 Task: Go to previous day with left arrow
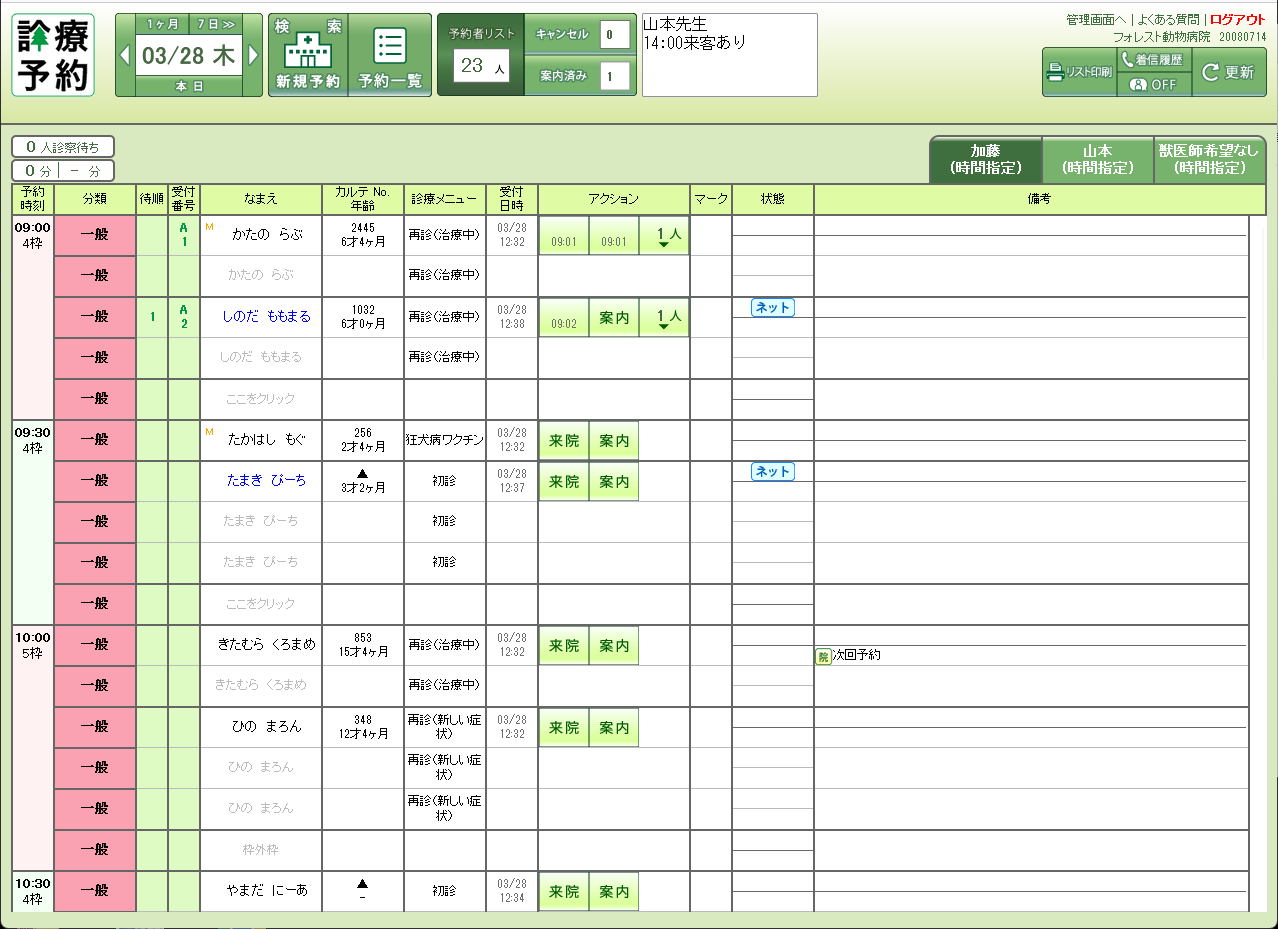click(125, 56)
